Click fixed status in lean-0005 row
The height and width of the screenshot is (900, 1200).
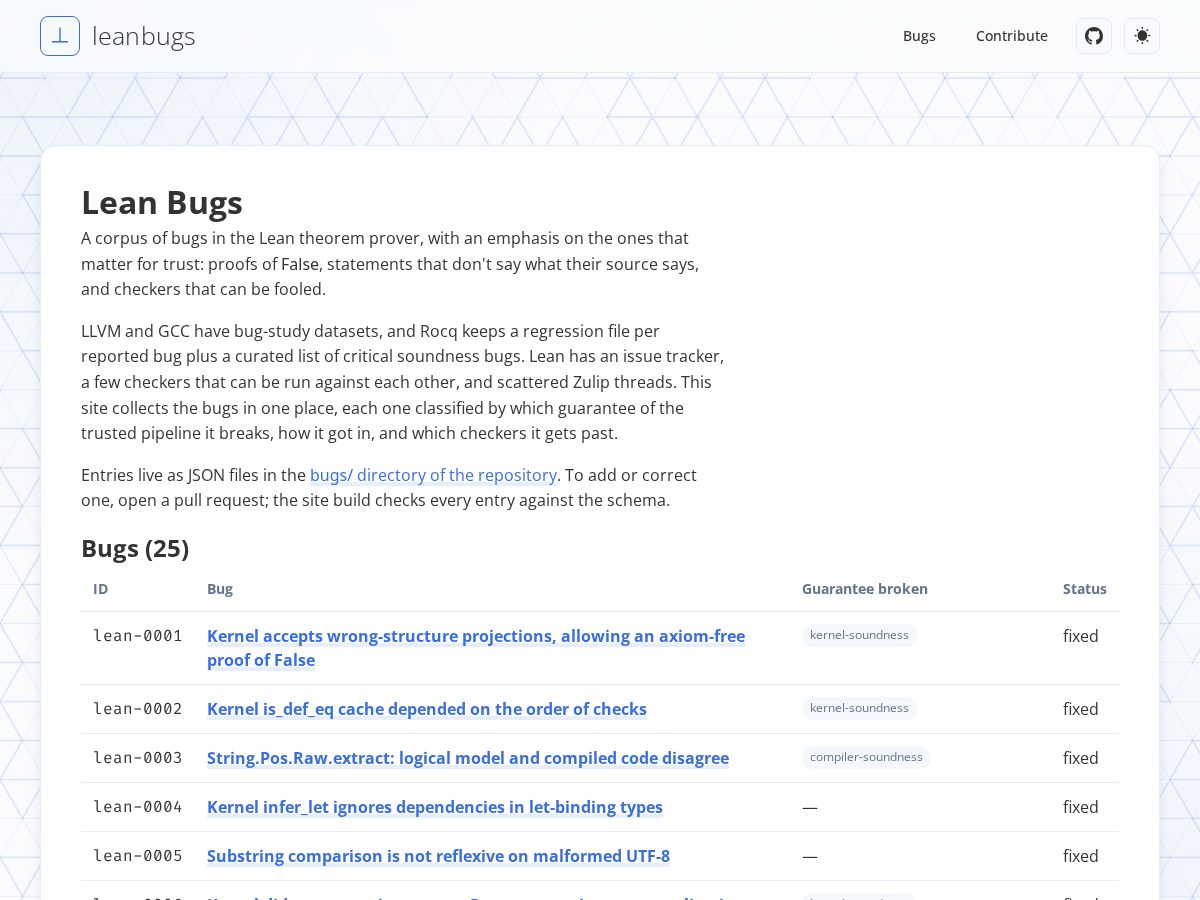(x=1081, y=856)
